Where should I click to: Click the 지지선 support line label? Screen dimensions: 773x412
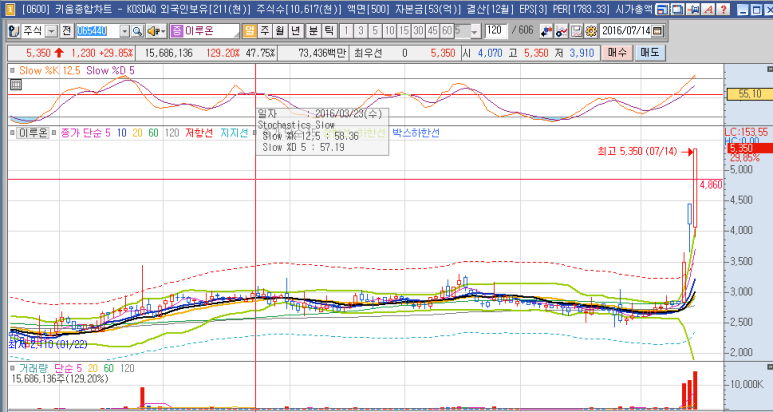234,133
